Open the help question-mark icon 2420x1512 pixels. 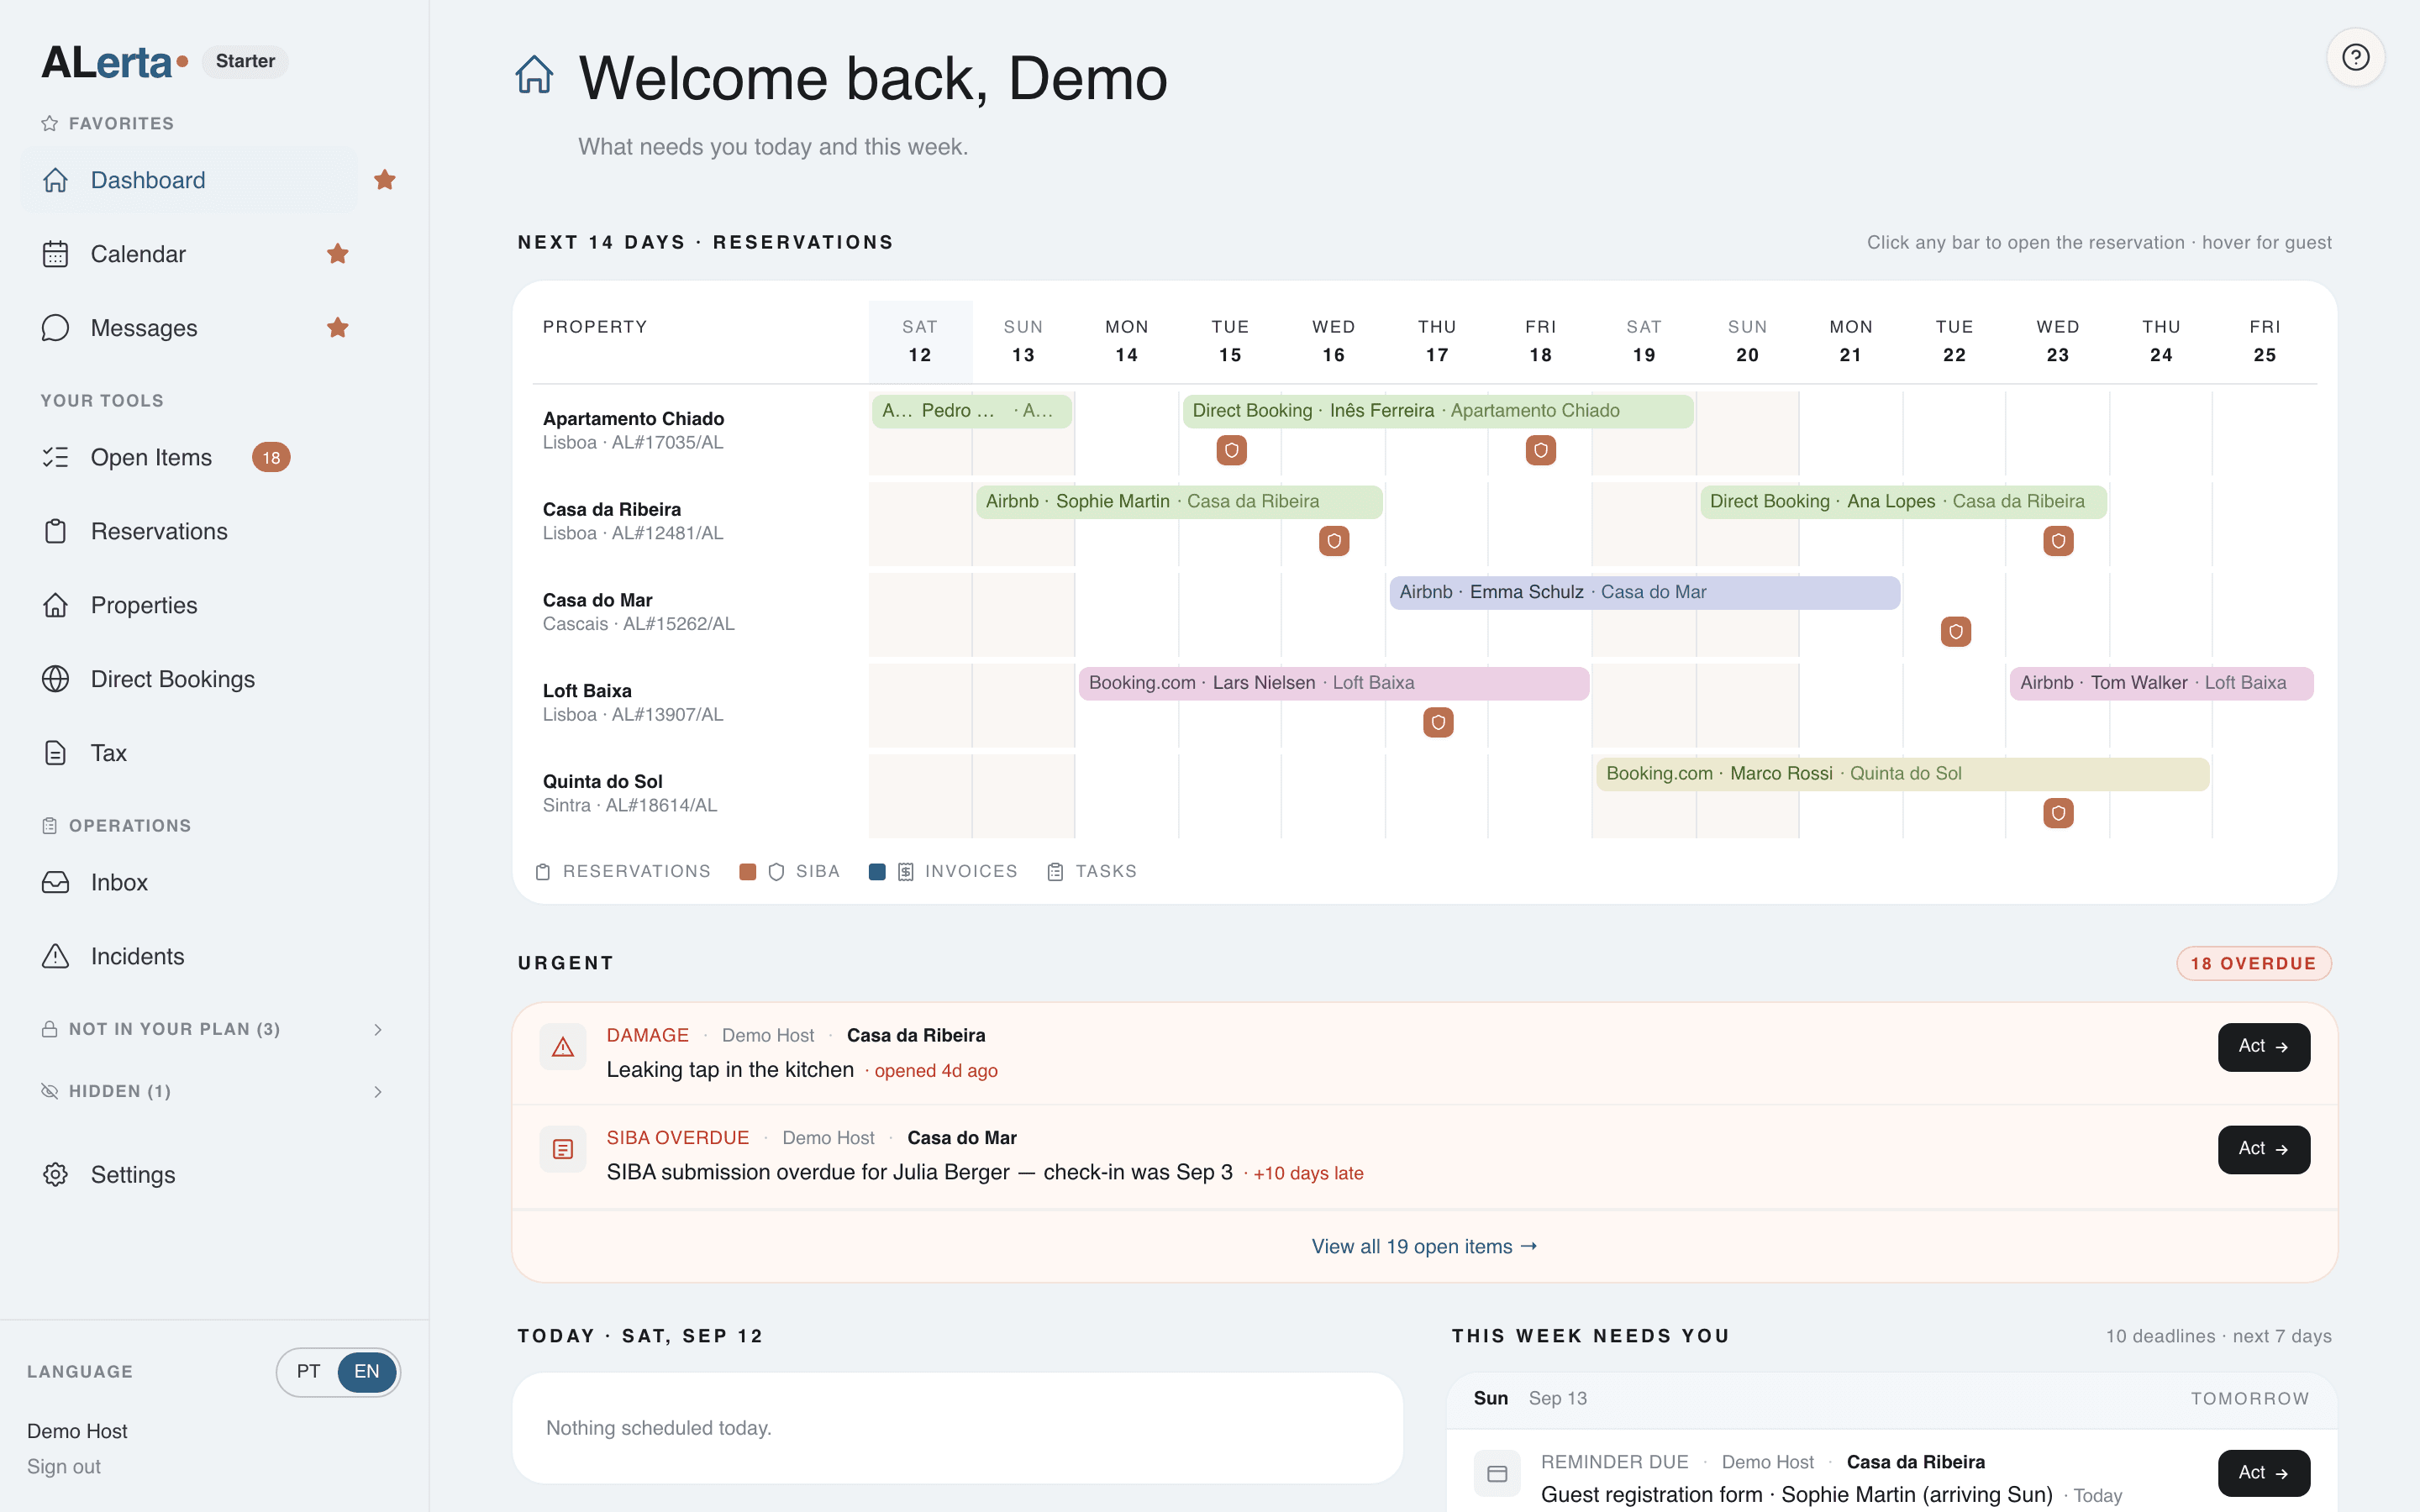click(2355, 57)
